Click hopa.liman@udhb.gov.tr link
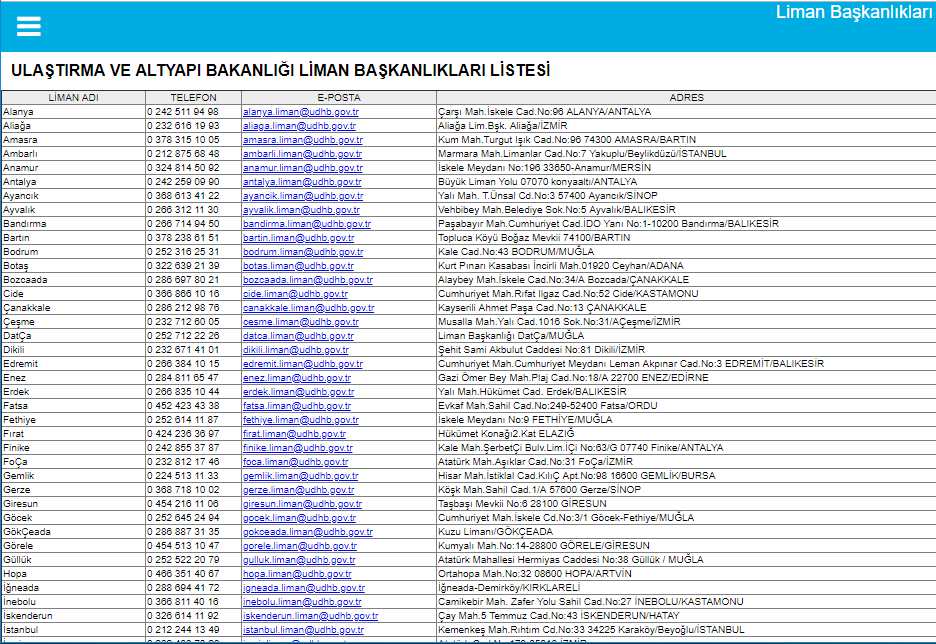The image size is (936, 644). (x=297, y=574)
